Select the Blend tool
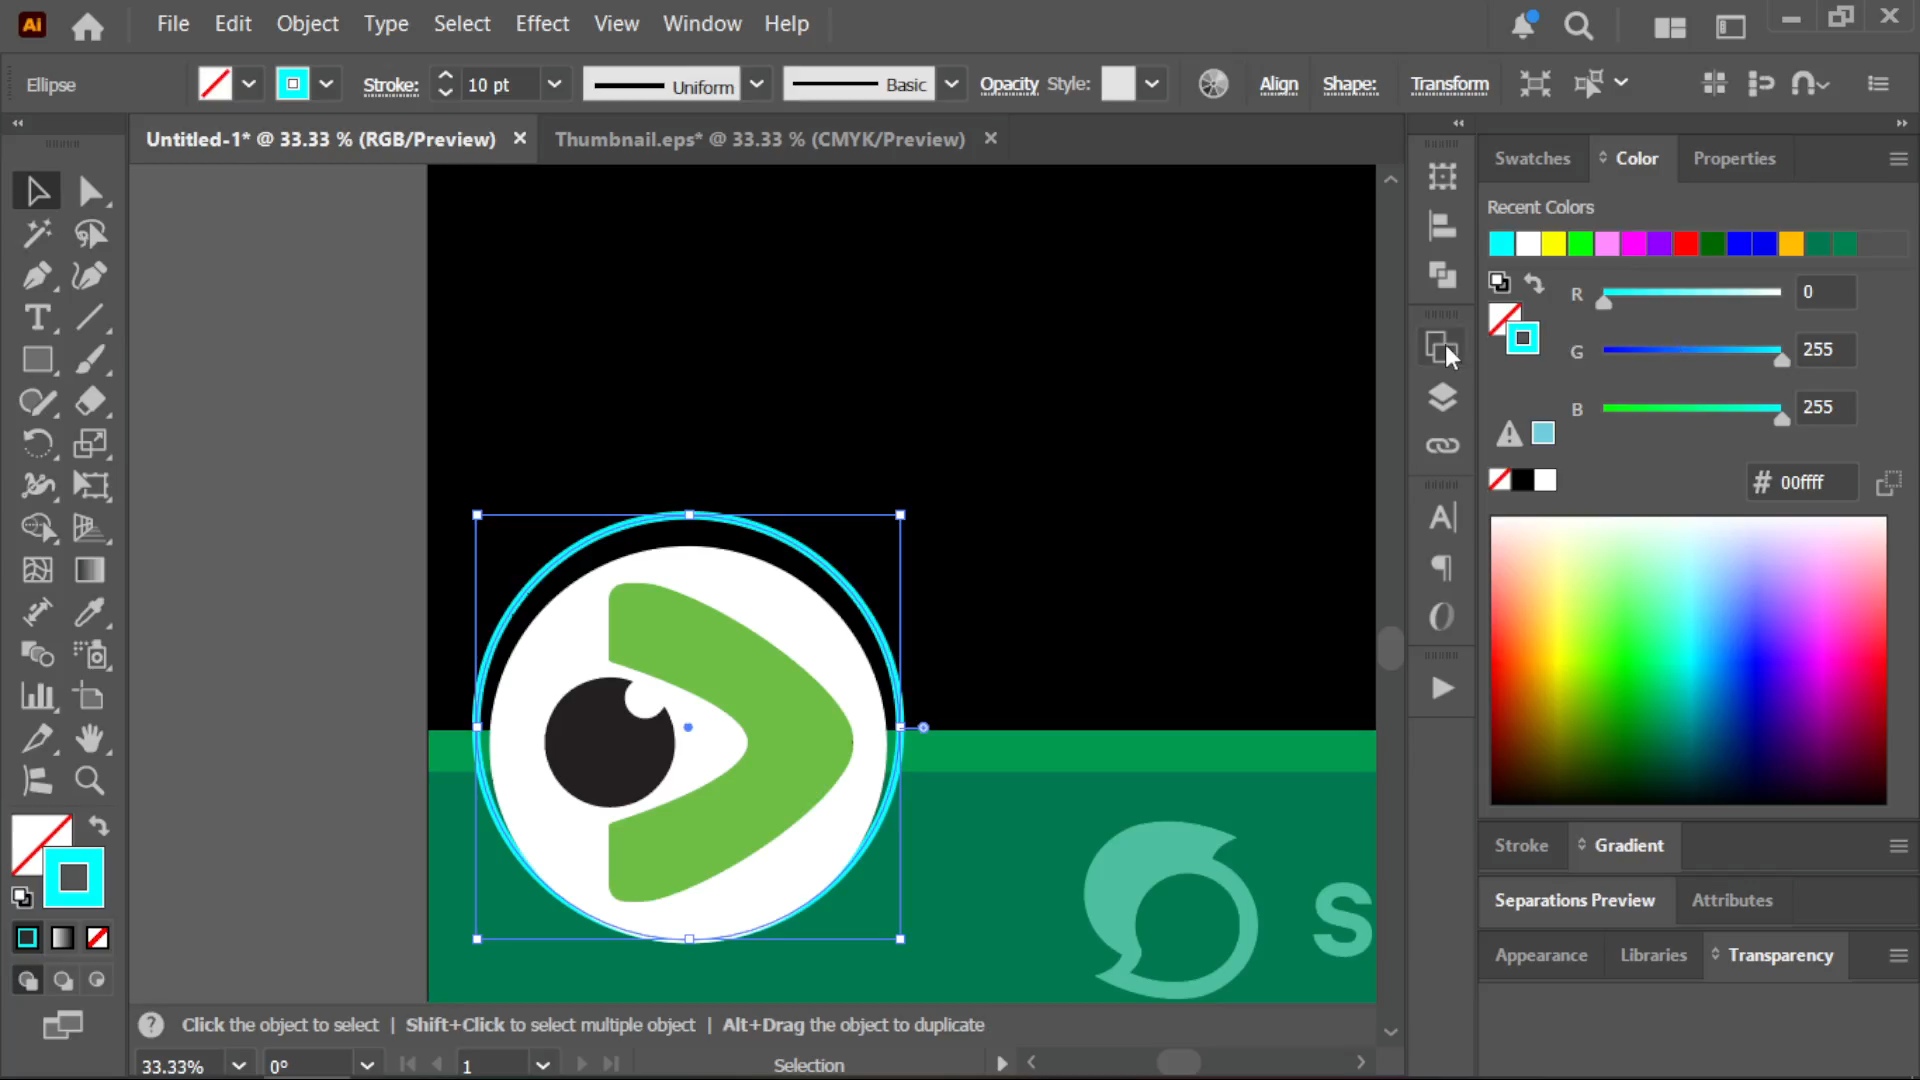The height and width of the screenshot is (1080, 1920). 37,654
